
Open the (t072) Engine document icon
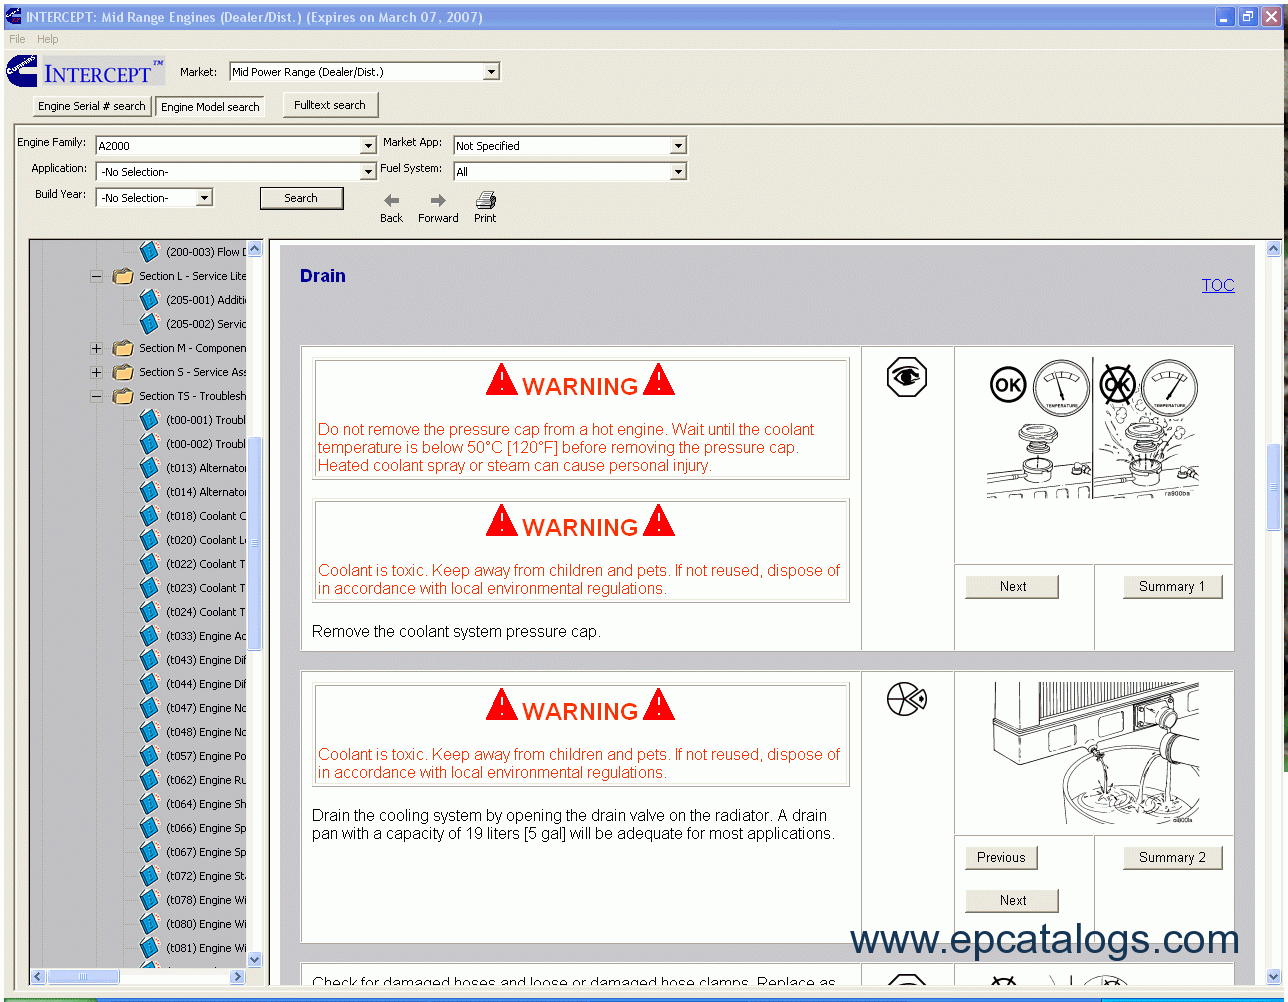(149, 876)
